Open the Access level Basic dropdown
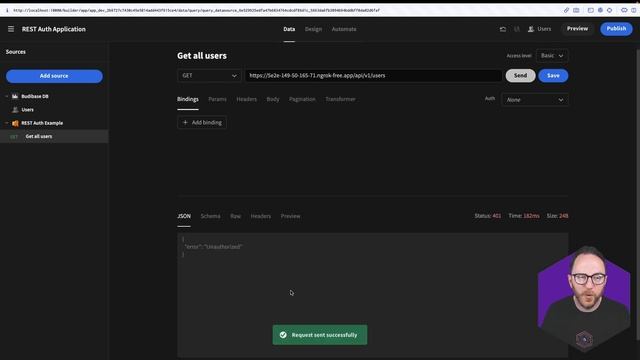Viewport: 640px width, 360px height. 552,56
